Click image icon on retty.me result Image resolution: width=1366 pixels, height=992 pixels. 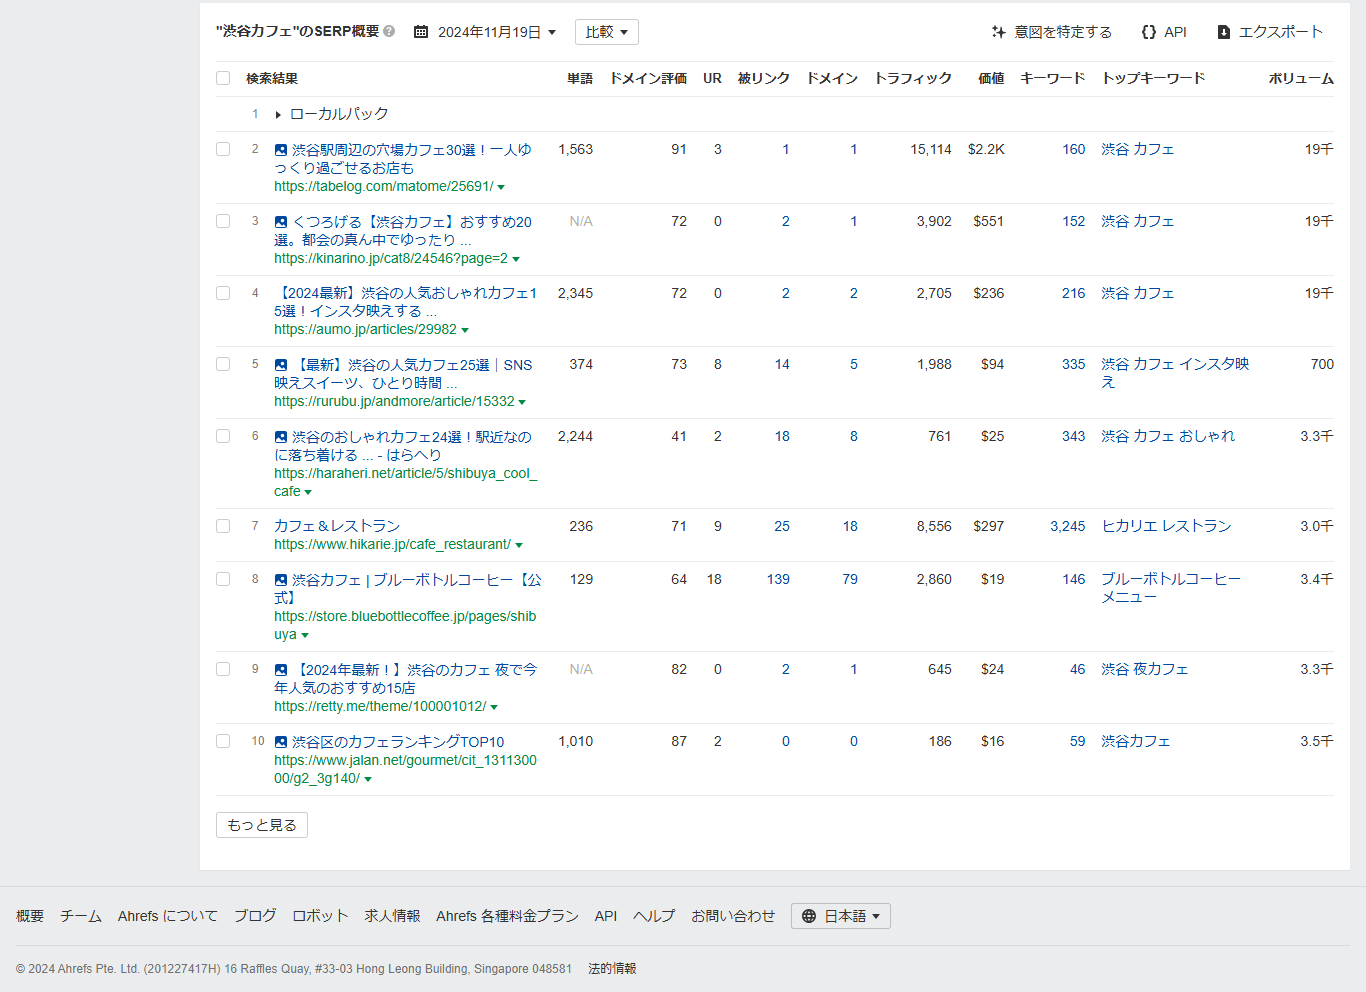coord(281,670)
